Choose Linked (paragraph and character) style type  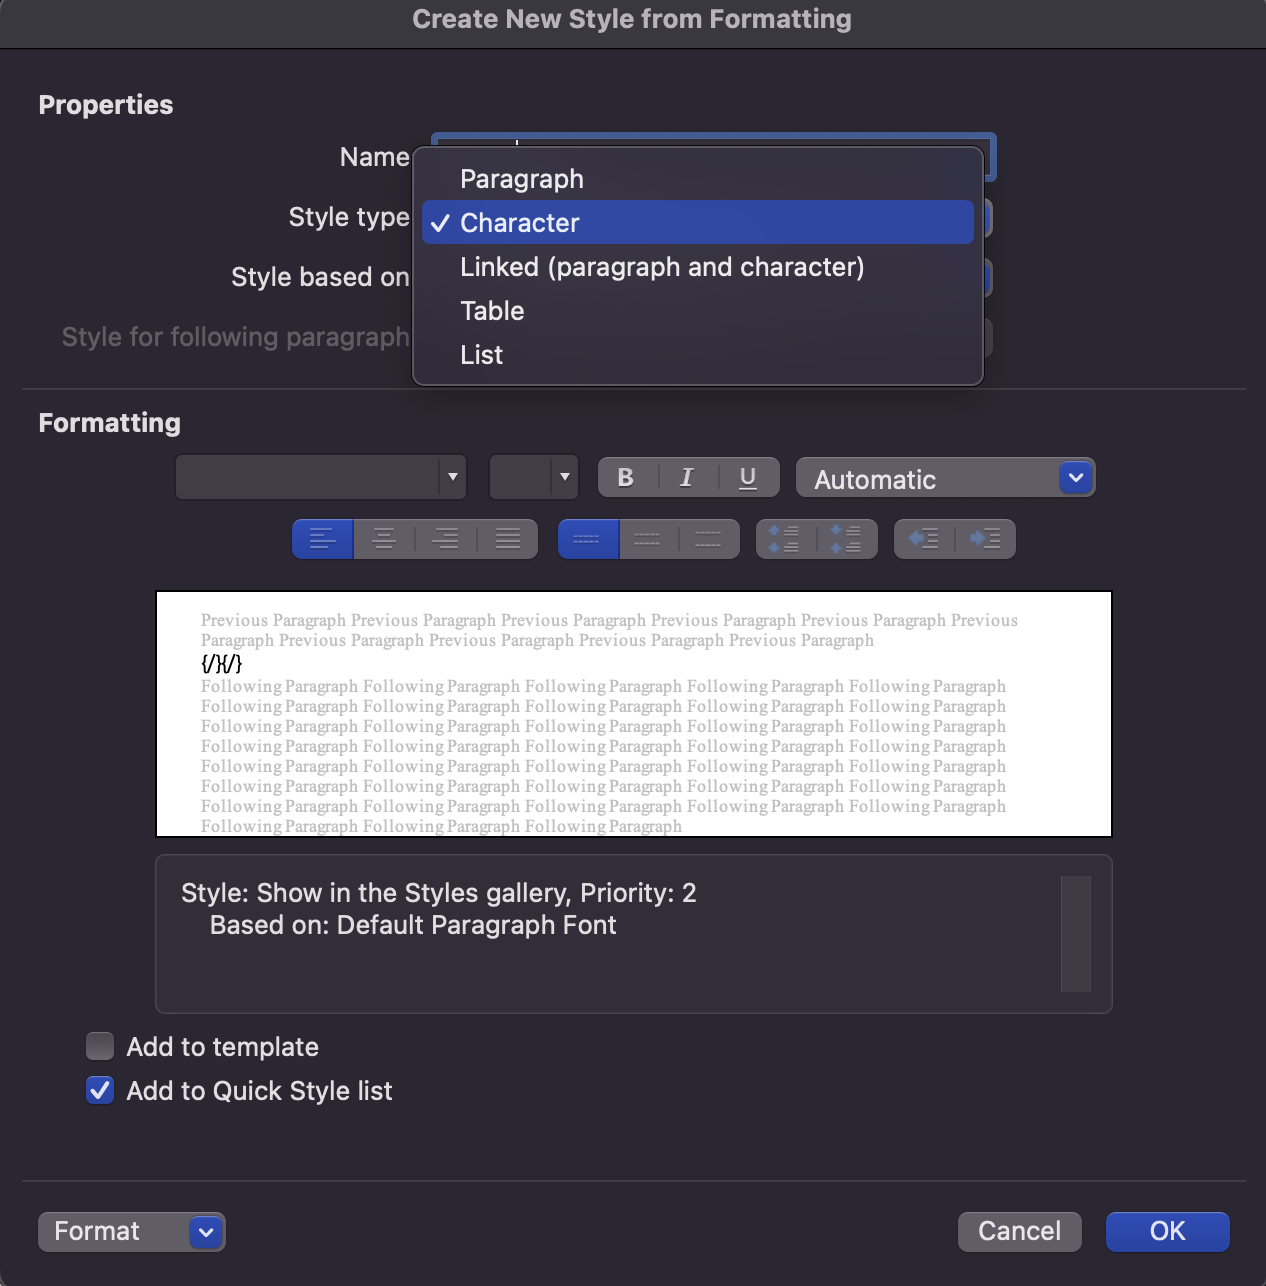(662, 266)
